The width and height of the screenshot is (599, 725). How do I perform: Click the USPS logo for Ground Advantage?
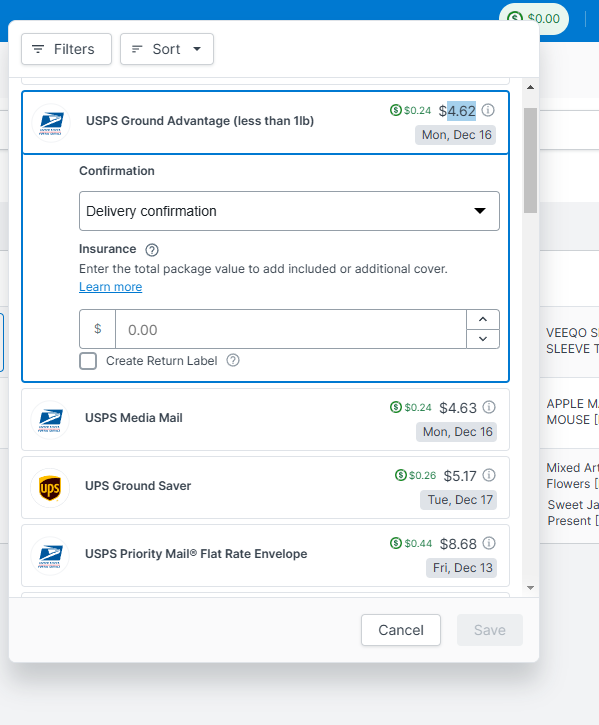(x=51, y=123)
